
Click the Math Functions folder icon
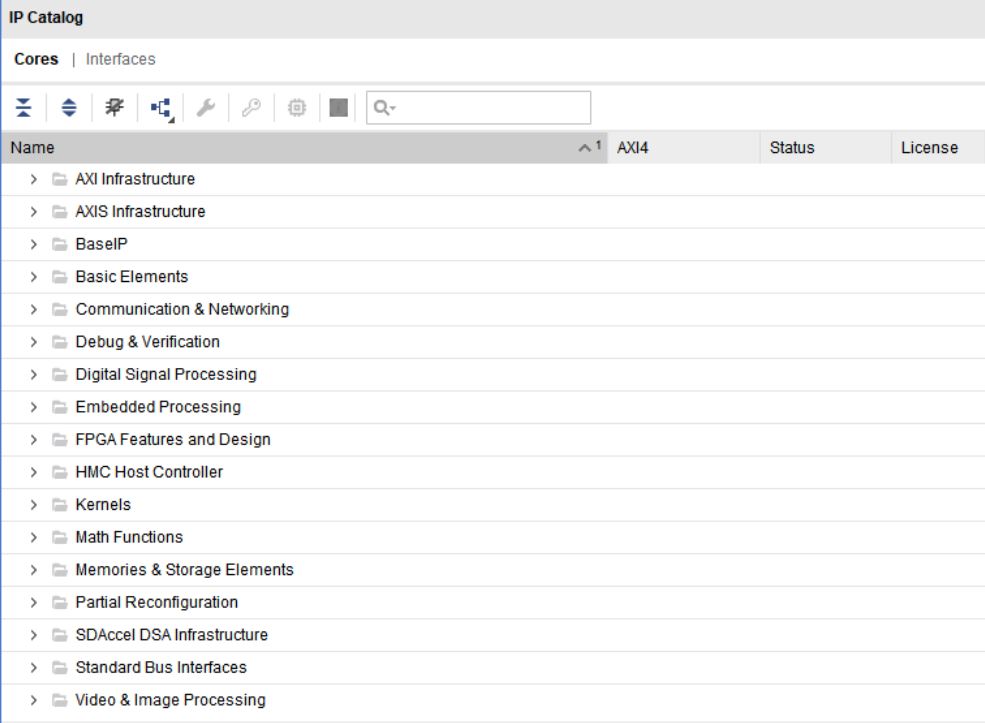60,537
